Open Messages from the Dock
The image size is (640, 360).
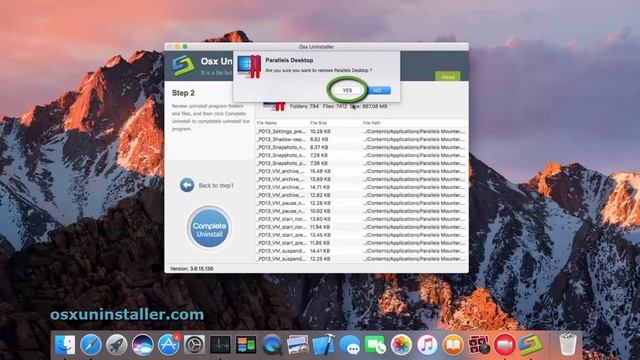[x=349, y=345]
